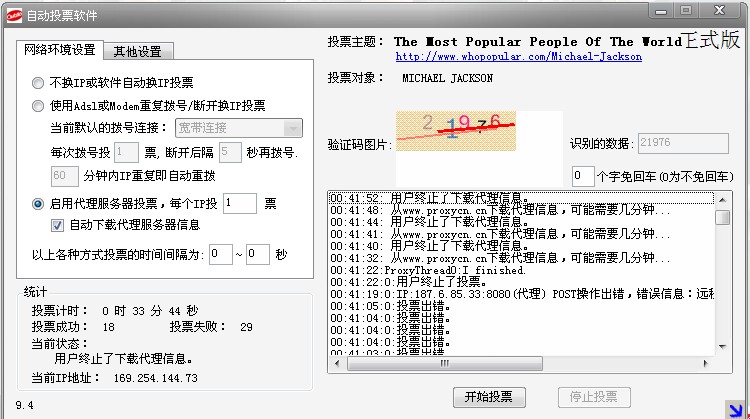Open the 宽带连接 dial-up connection dropdown
This screenshot has height=419, width=750.
pyautogui.click(x=239, y=128)
